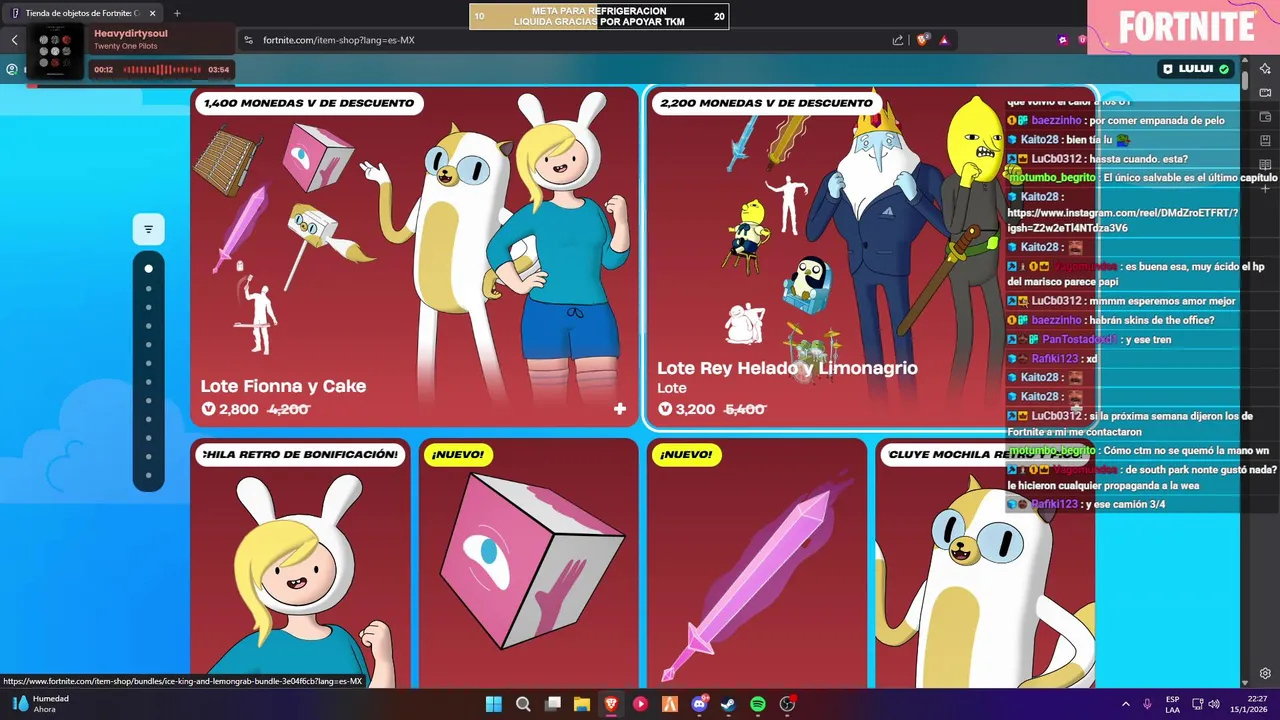This screenshot has height=720, width=1280.
Task: Select the first section dot in navigator
Action: coord(148,268)
